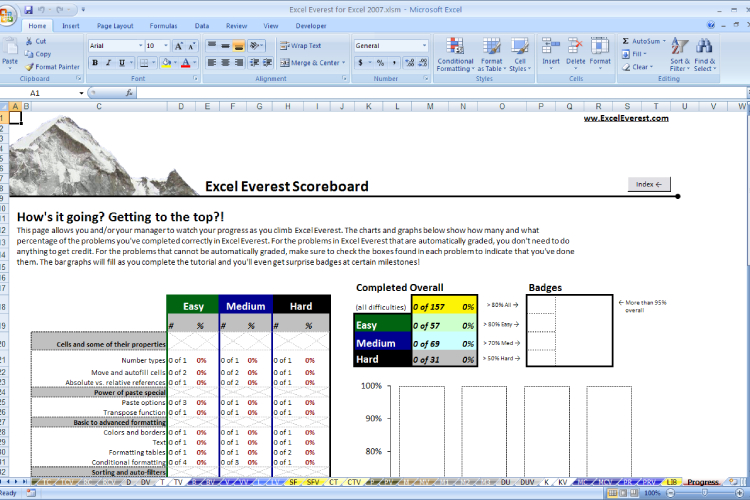The image size is (750, 500).
Task: Switch to Page Layout tab
Action: click(x=115, y=26)
